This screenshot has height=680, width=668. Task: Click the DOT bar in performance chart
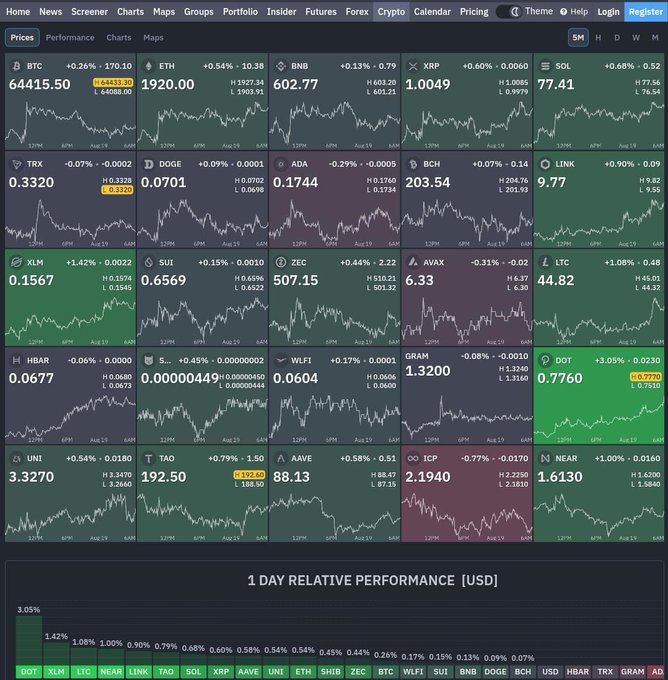point(29,641)
